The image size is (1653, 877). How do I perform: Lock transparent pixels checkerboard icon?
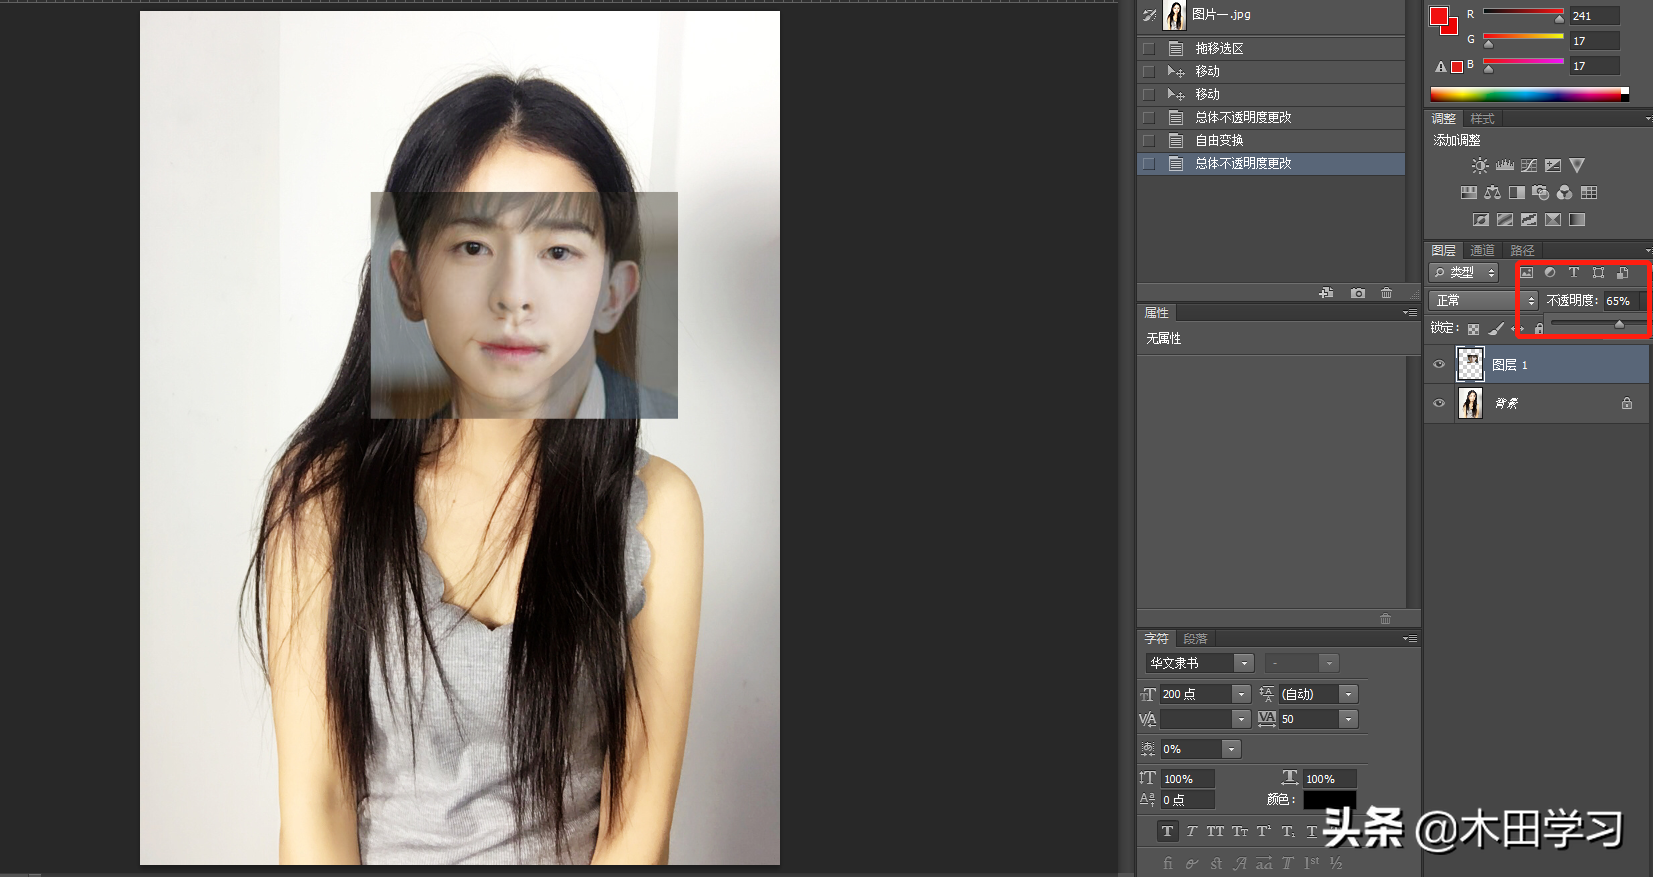pos(1473,329)
